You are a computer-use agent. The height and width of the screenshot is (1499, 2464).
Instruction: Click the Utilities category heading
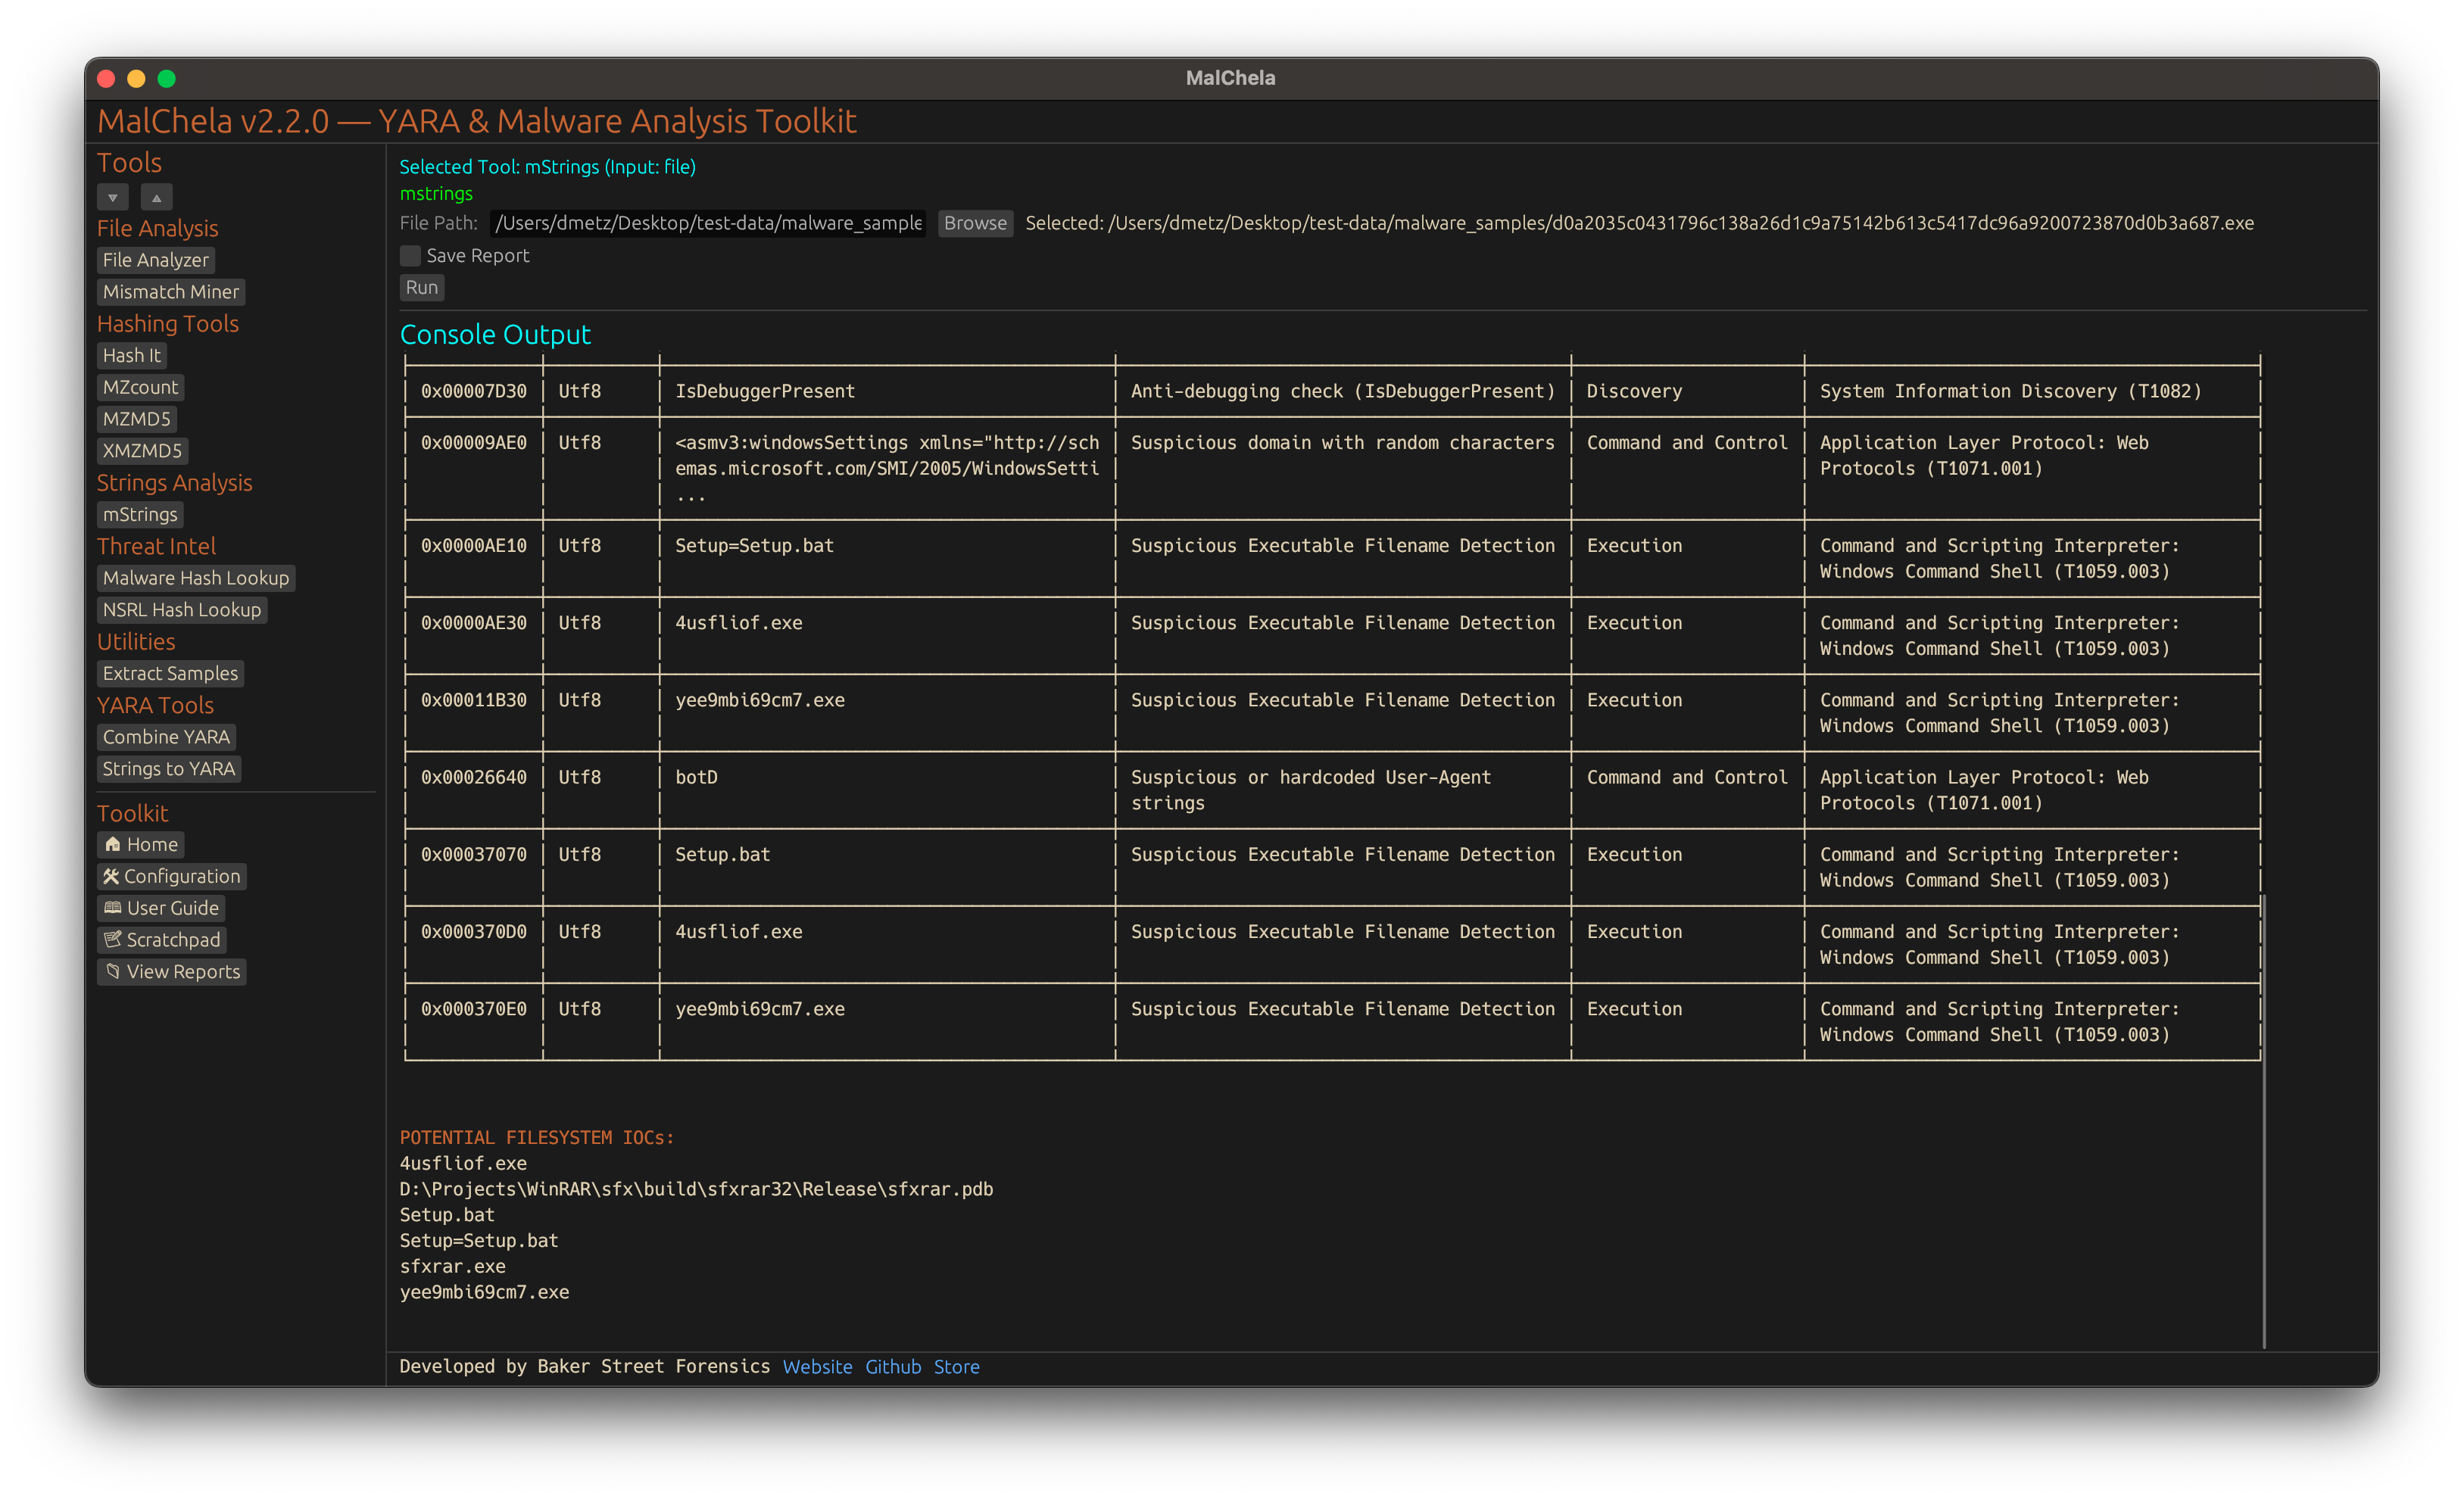136,642
